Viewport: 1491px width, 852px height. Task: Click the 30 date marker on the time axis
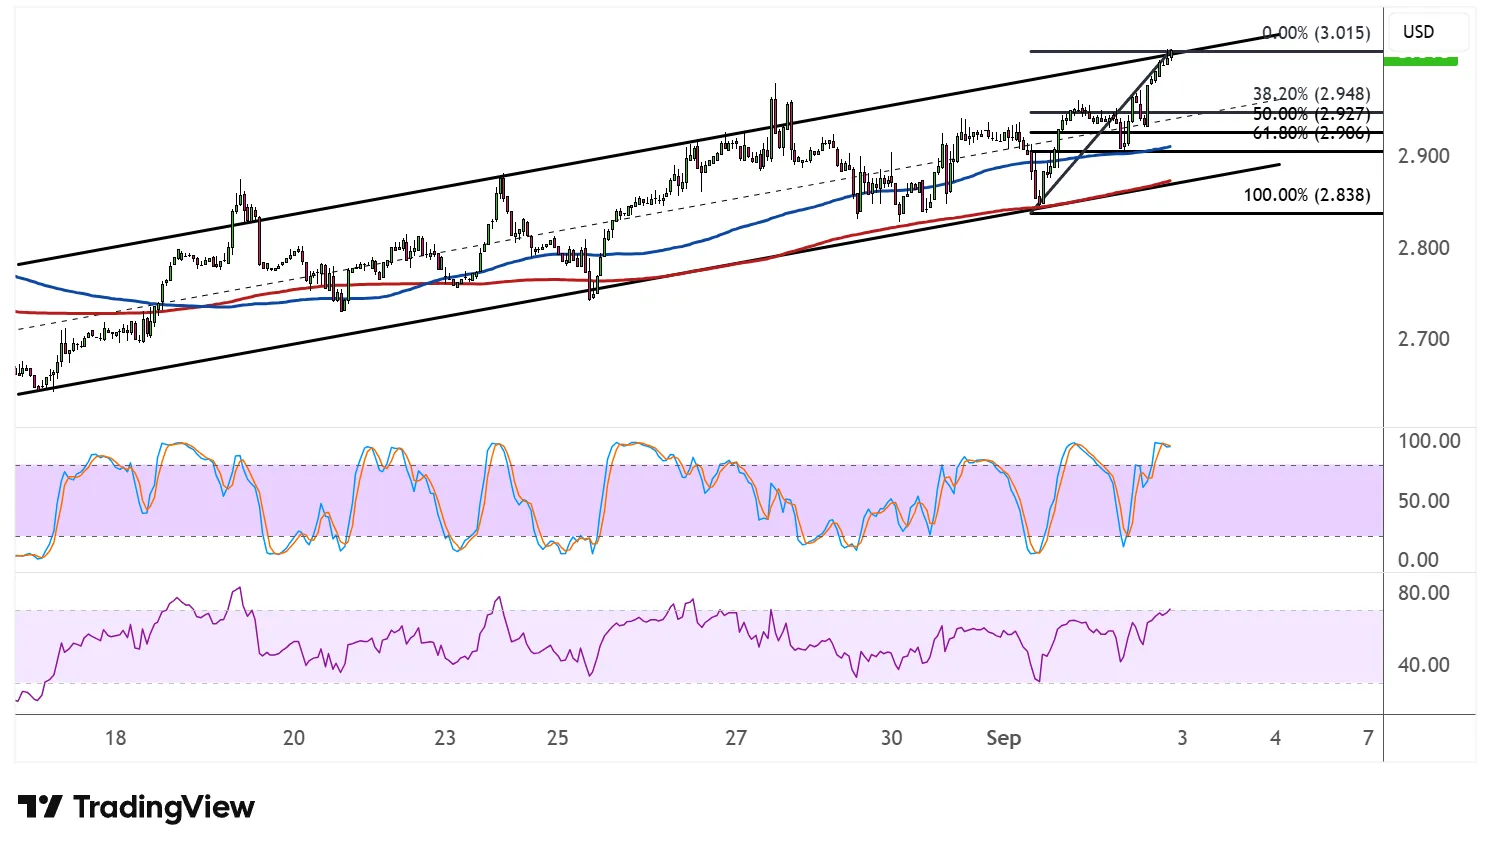[x=891, y=738]
